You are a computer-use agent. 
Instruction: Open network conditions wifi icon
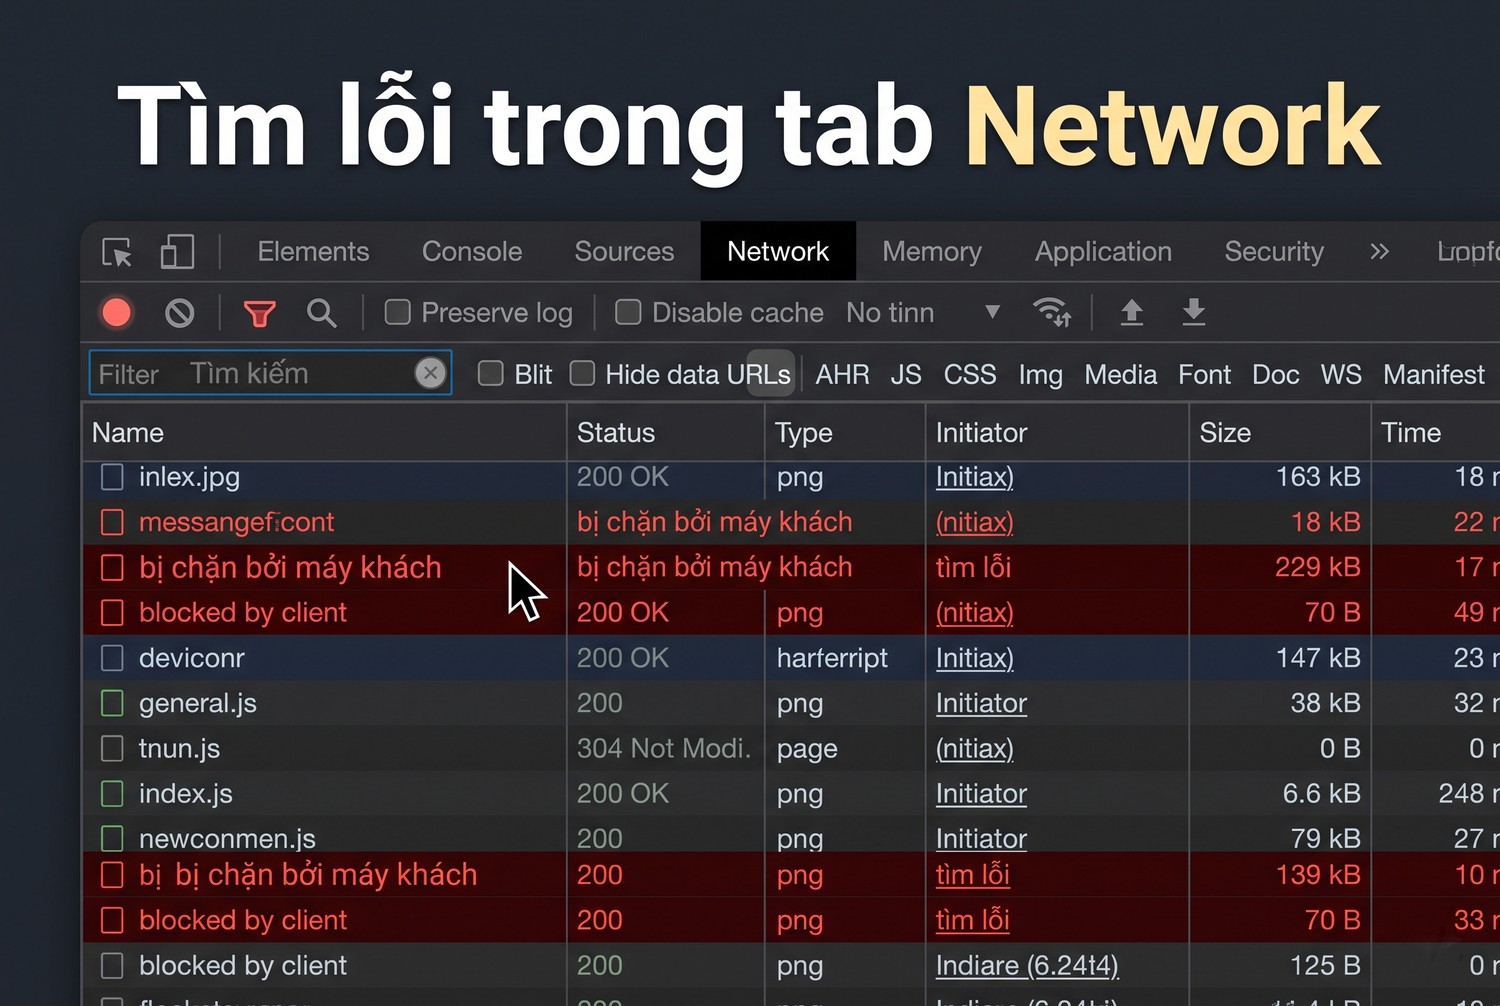(1052, 313)
